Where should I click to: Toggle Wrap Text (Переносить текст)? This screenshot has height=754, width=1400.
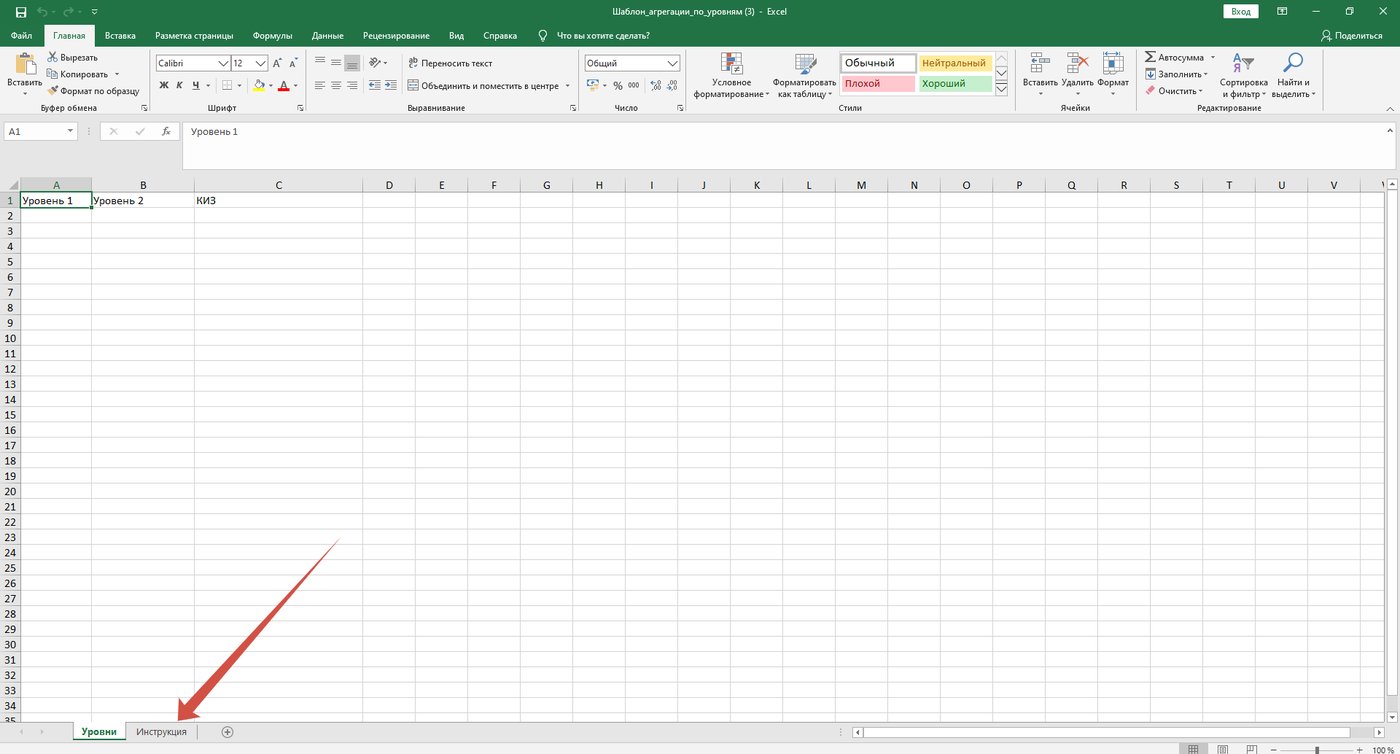point(450,63)
